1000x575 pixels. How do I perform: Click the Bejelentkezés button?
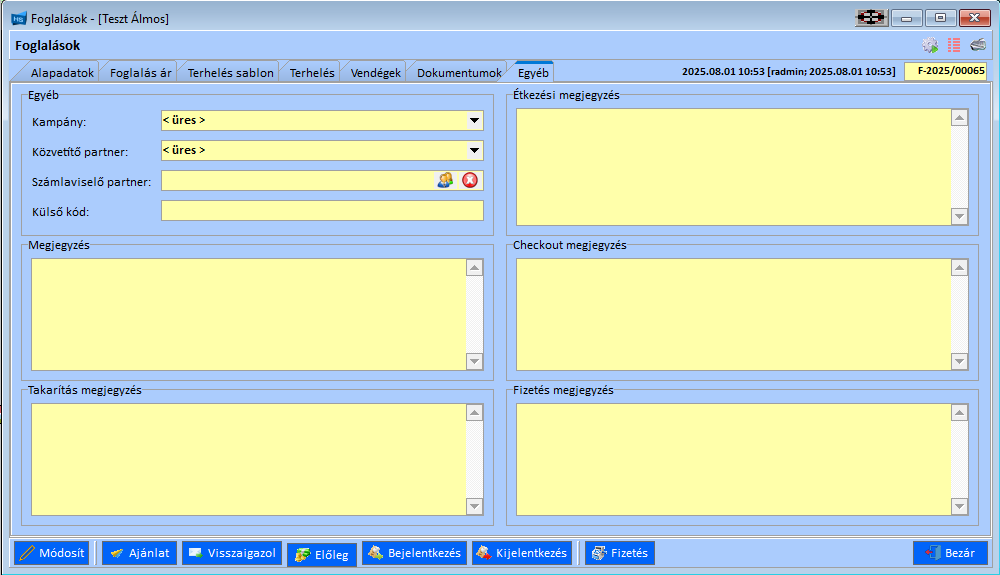click(x=415, y=553)
